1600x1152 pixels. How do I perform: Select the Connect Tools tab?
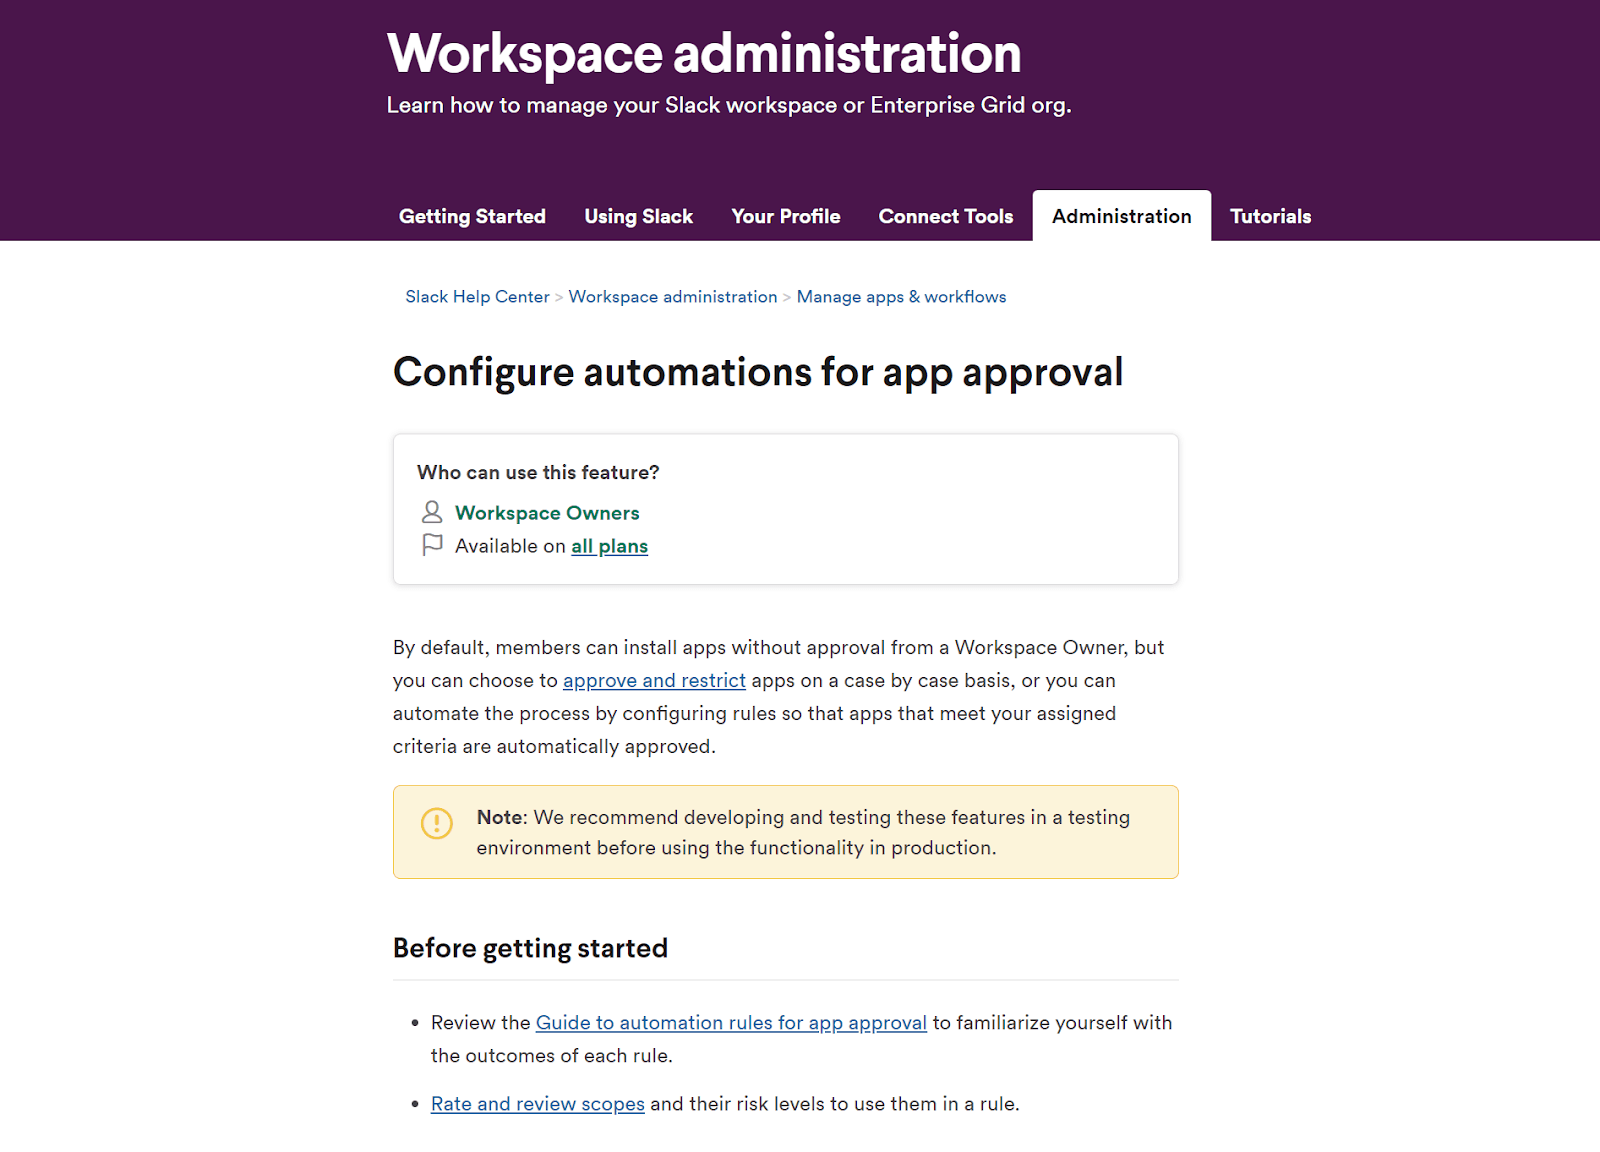[x=945, y=216]
